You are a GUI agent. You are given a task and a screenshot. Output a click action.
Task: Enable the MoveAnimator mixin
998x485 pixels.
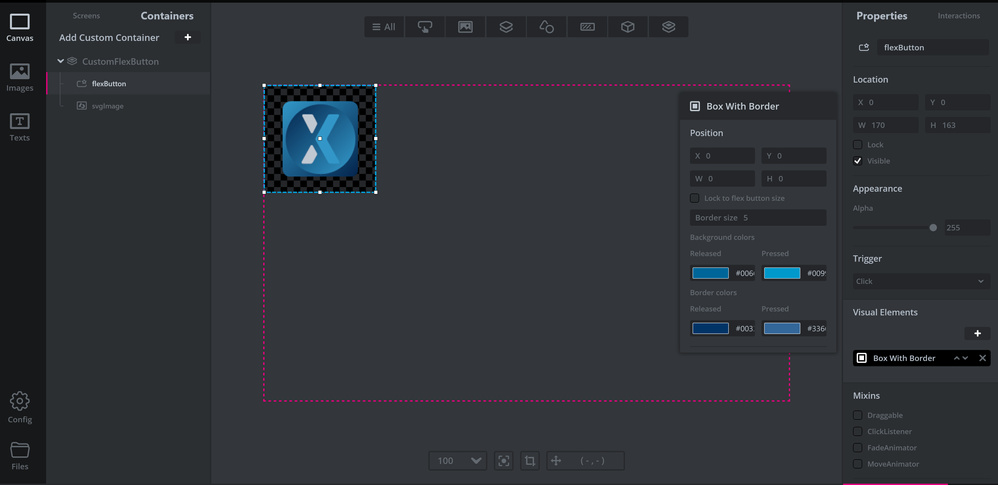click(x=858, y=464)
